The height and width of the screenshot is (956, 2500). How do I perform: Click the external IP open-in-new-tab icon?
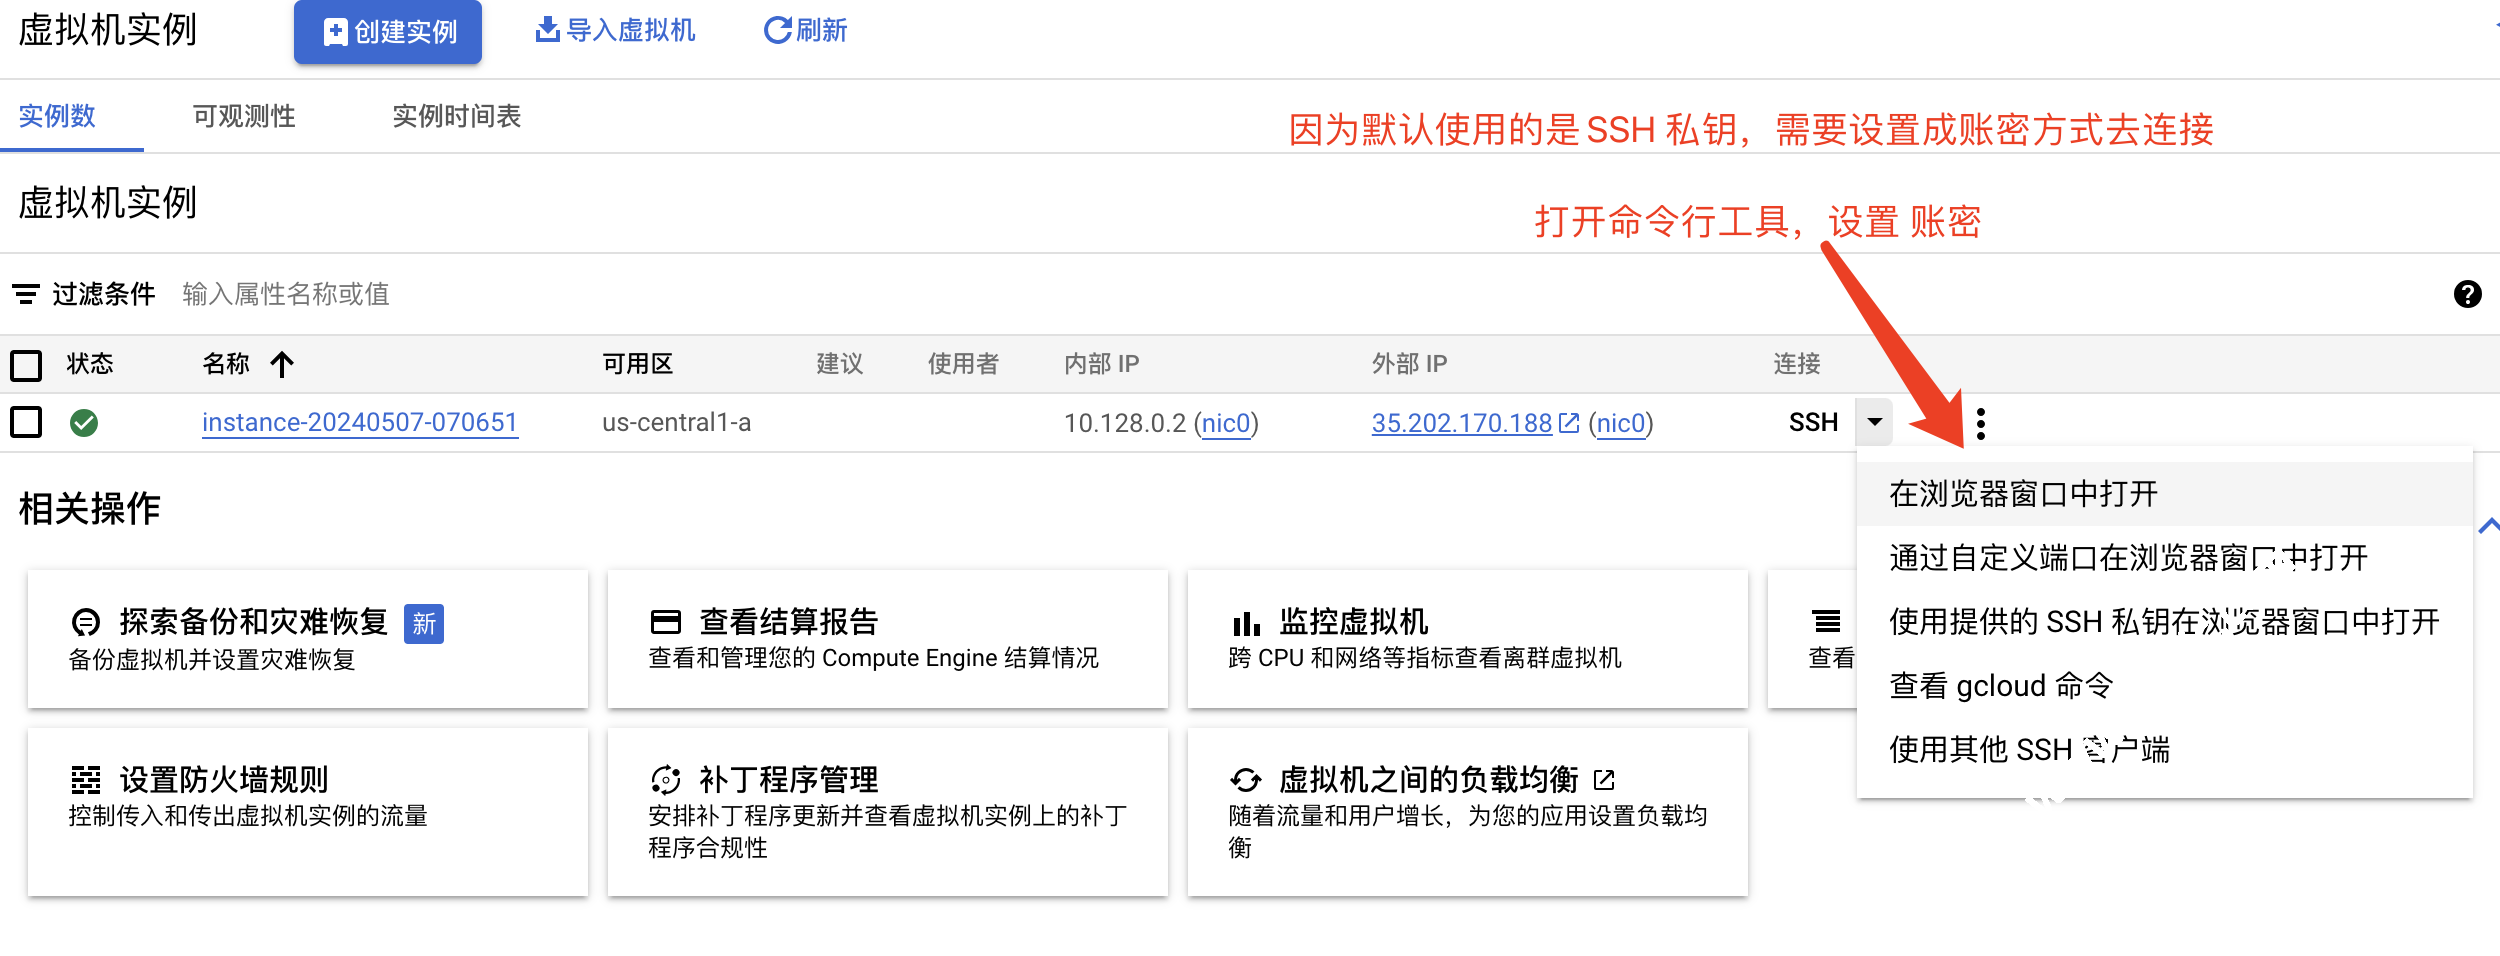point(1569,423)
